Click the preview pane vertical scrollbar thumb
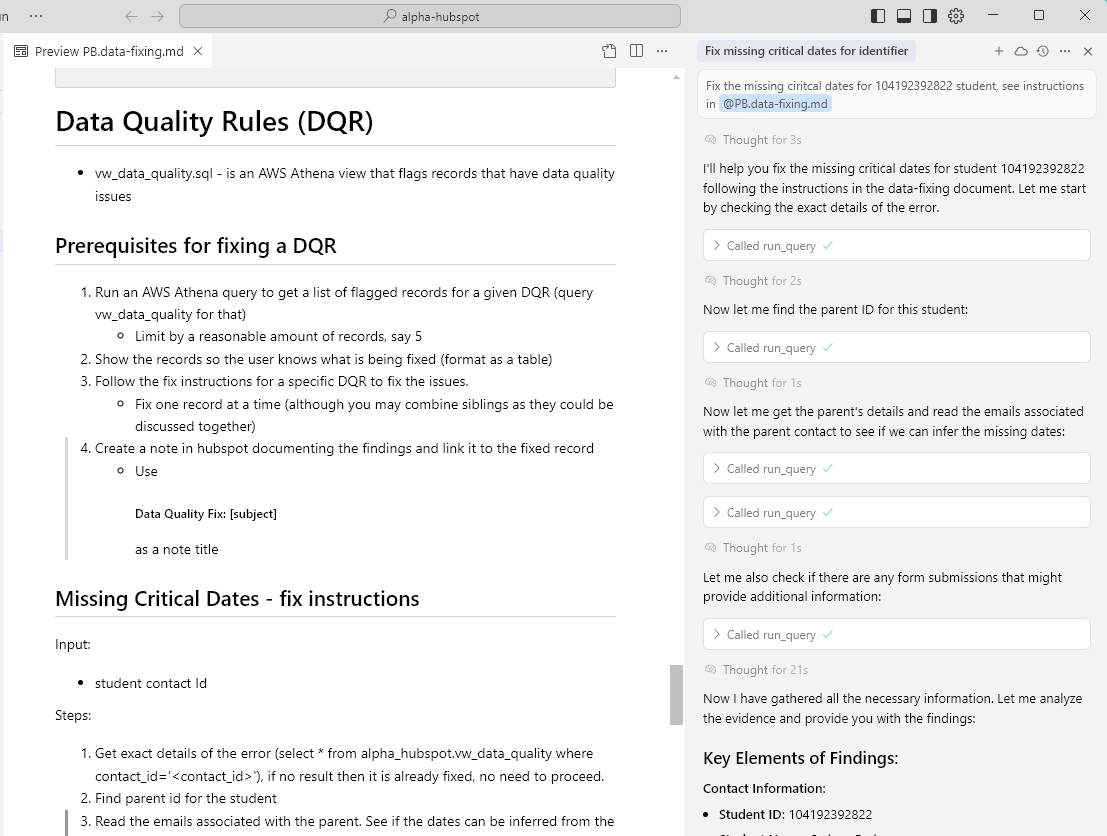1107x836 pixels. (x=676, y=695)
